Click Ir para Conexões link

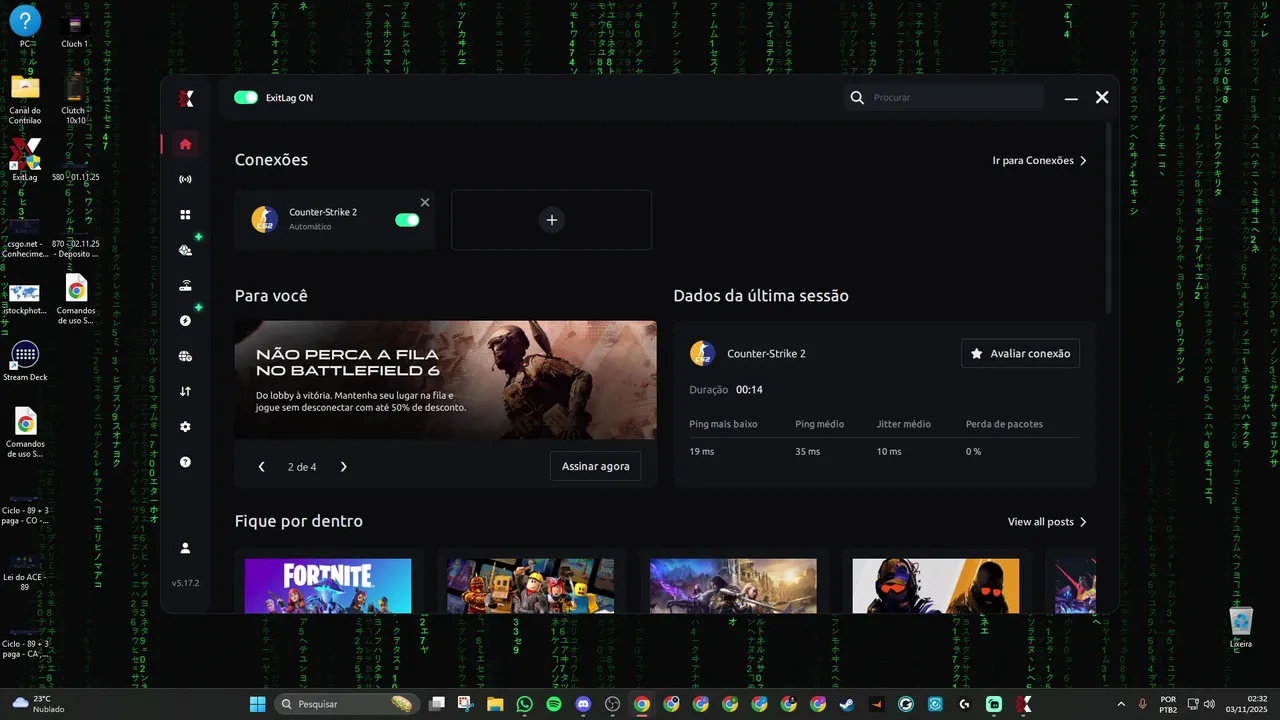(x=1040, y=161)
